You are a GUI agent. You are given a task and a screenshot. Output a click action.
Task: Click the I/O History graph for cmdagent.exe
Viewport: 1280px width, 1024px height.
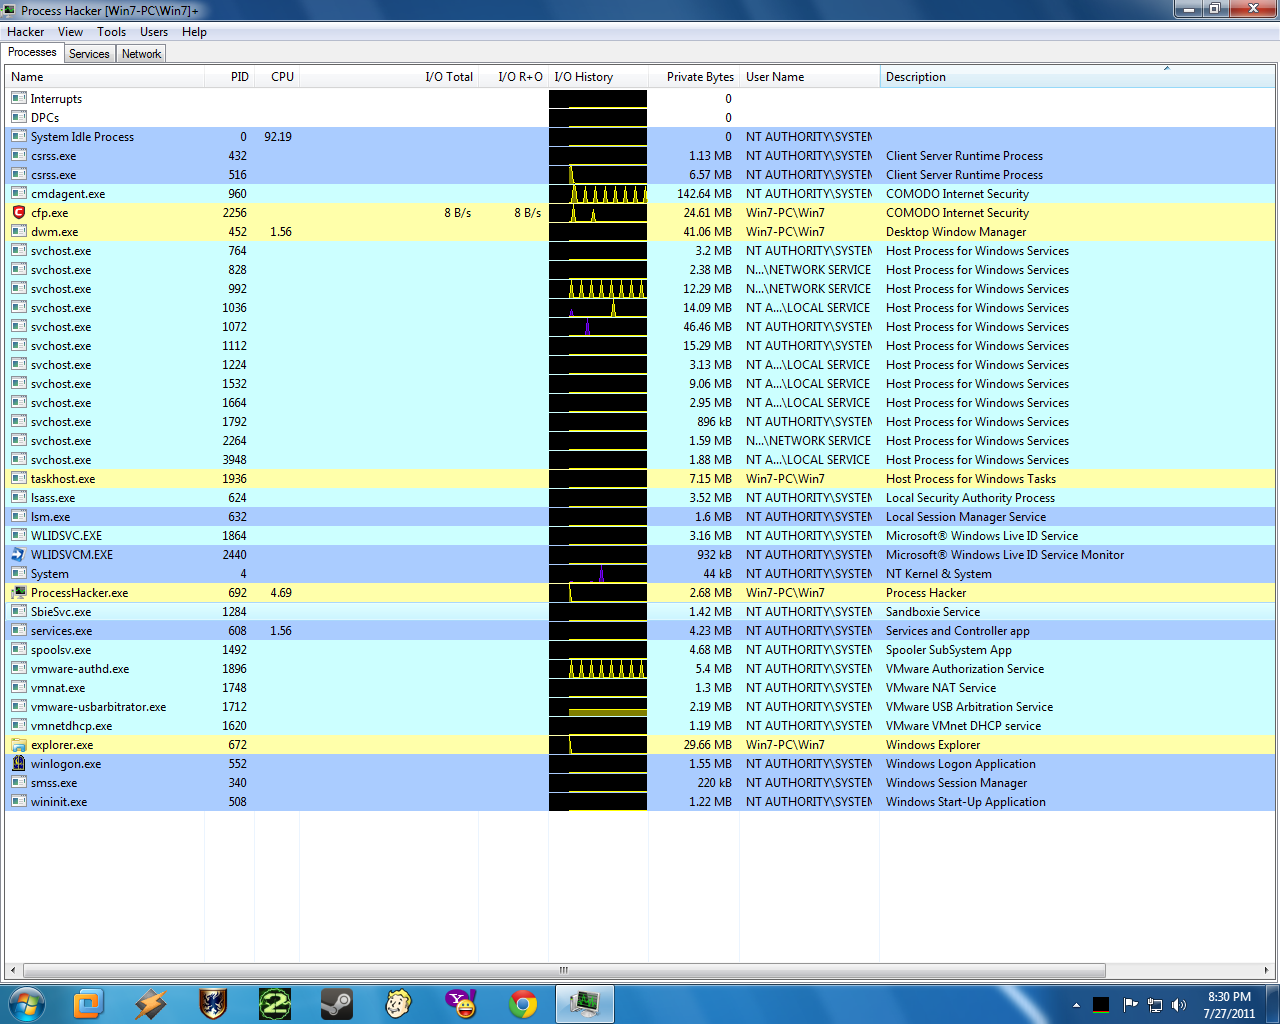click(598, 194)
